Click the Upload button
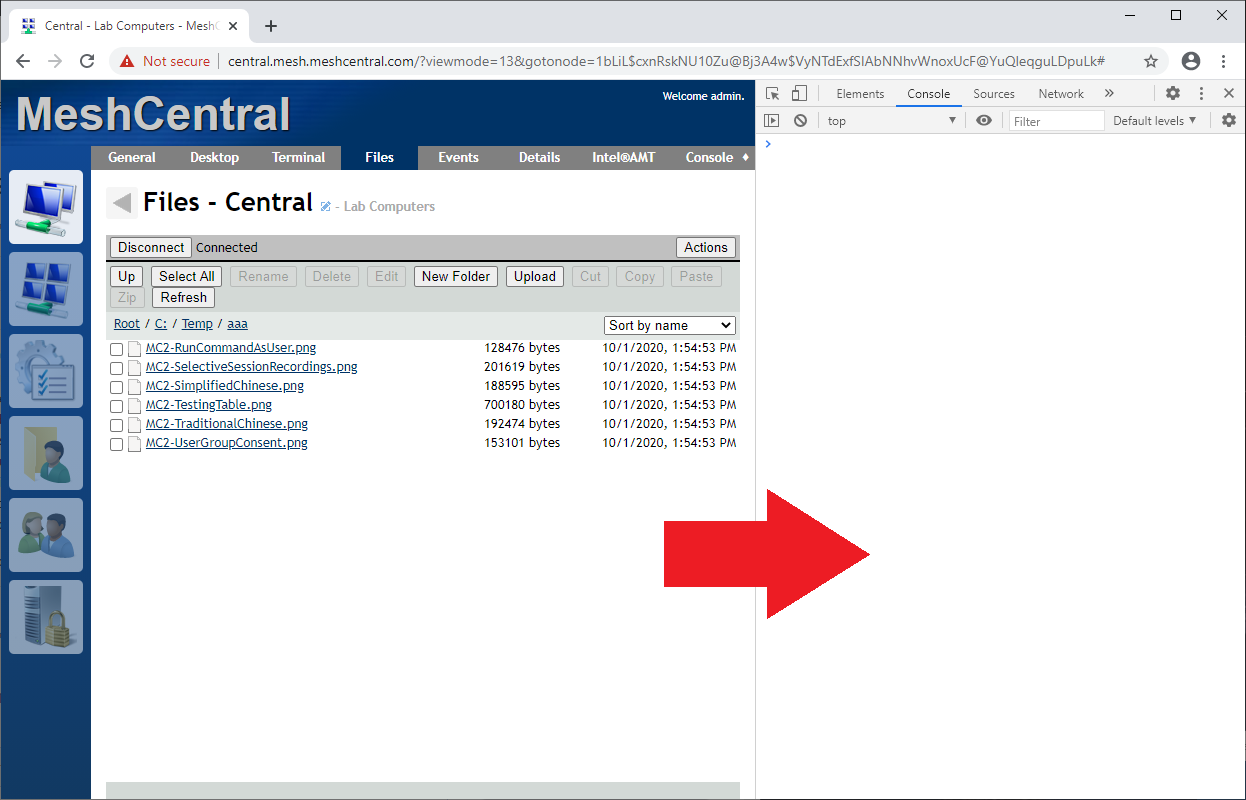Screen dimensions: 1246x800 point(535,276)
